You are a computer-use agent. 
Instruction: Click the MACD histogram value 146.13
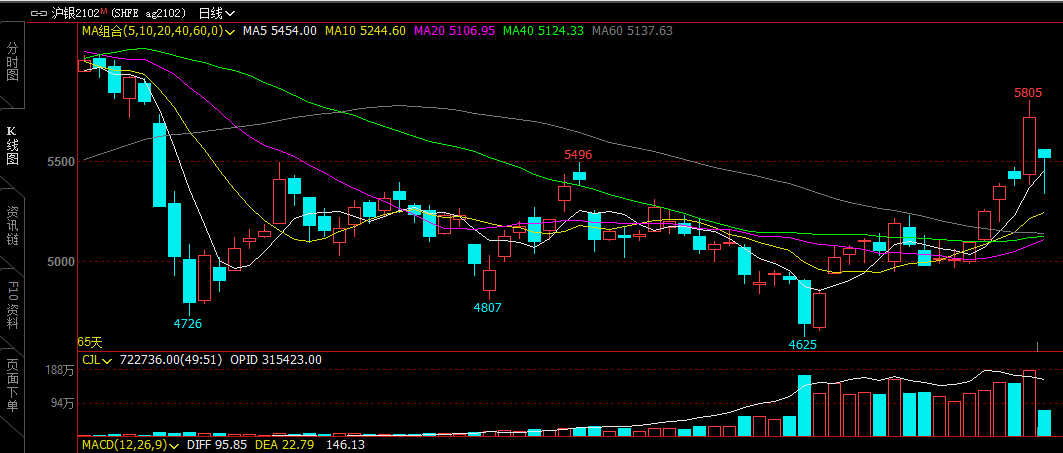pos(345,445)
